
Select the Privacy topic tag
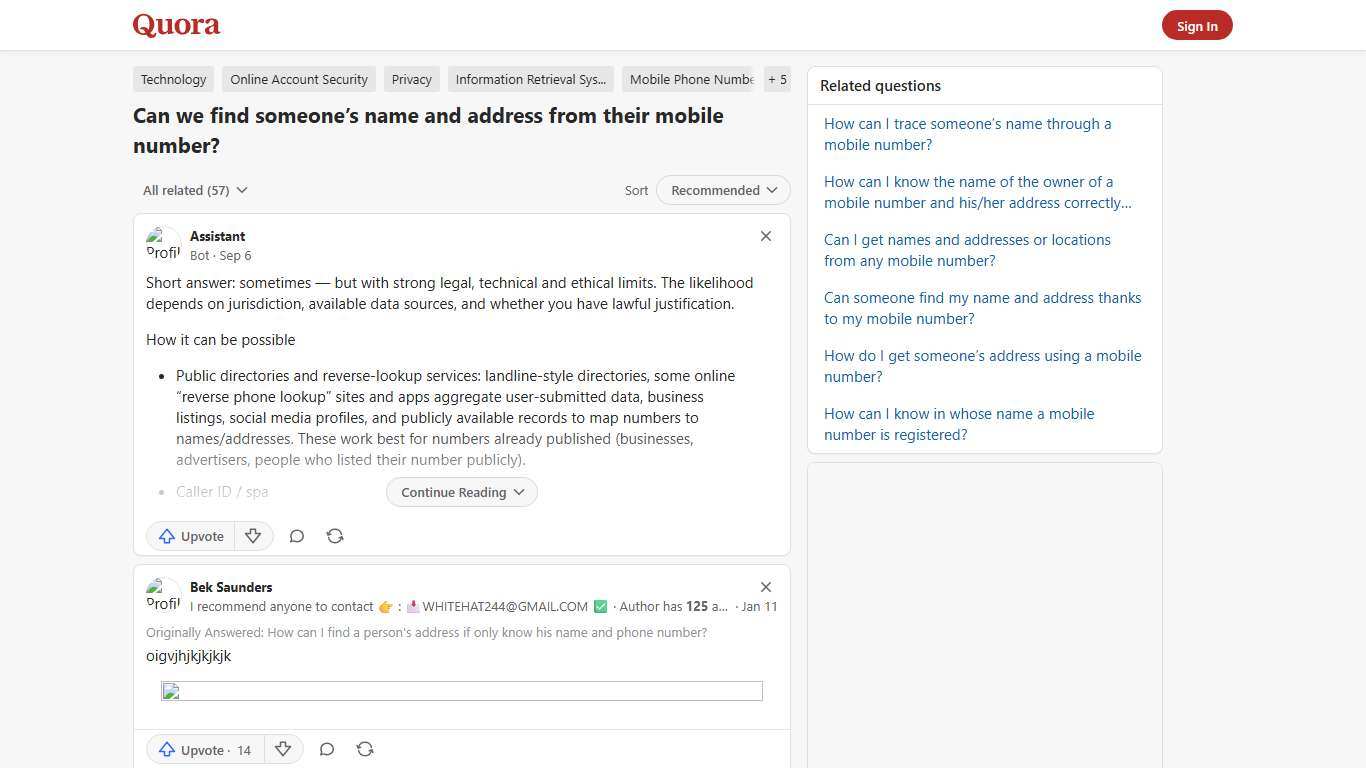(411, 79)
